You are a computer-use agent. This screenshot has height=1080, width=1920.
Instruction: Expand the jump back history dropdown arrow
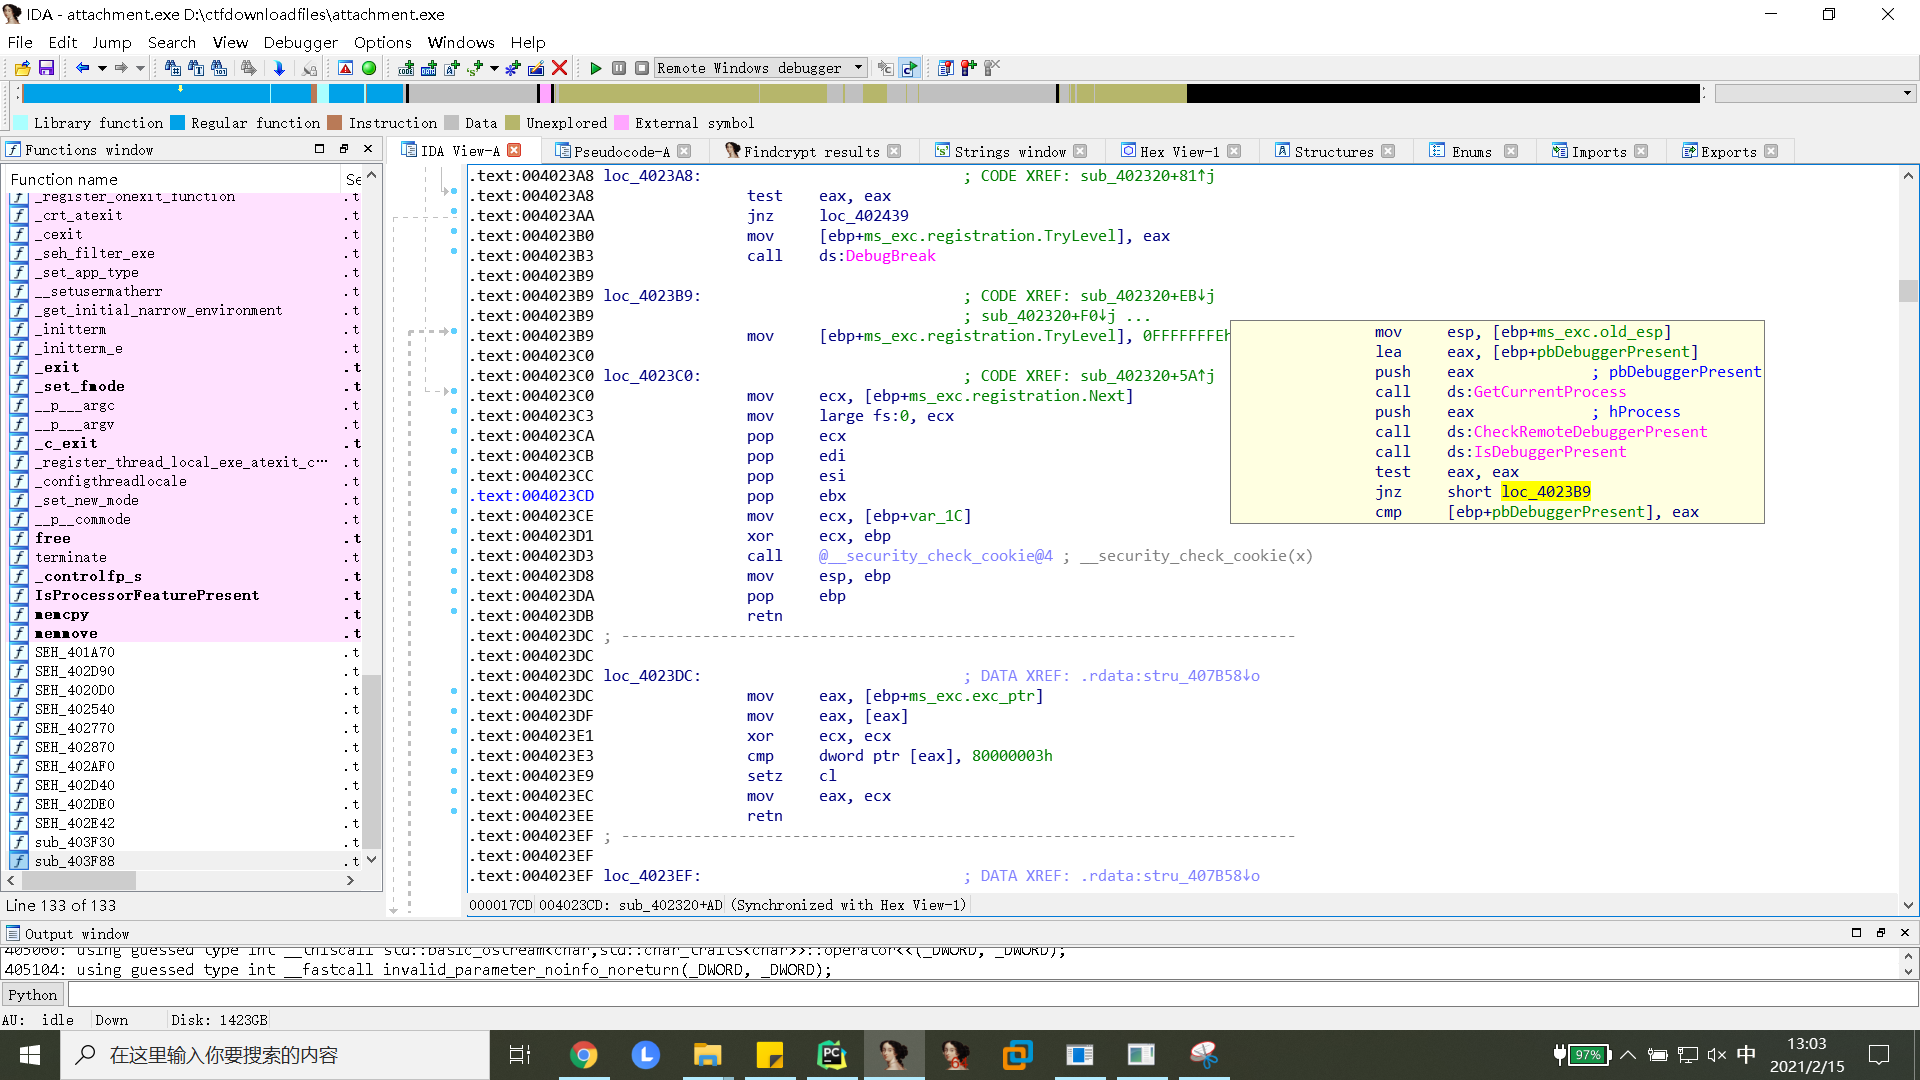[x=102, y=68]
